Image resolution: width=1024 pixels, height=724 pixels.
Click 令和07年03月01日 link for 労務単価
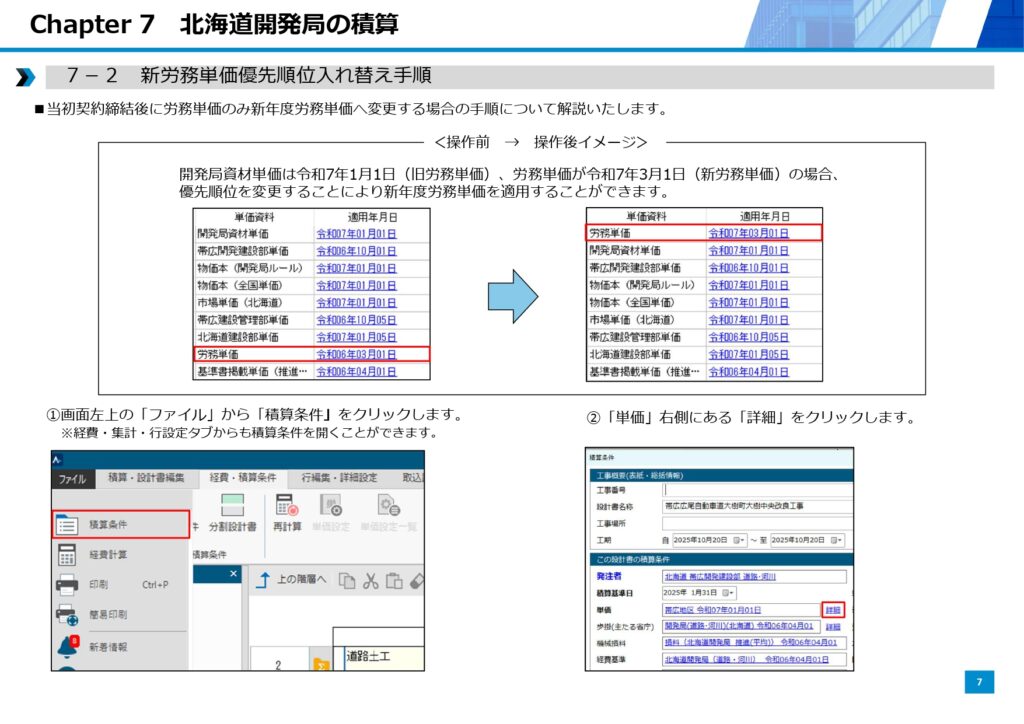(x=748, y=233)
